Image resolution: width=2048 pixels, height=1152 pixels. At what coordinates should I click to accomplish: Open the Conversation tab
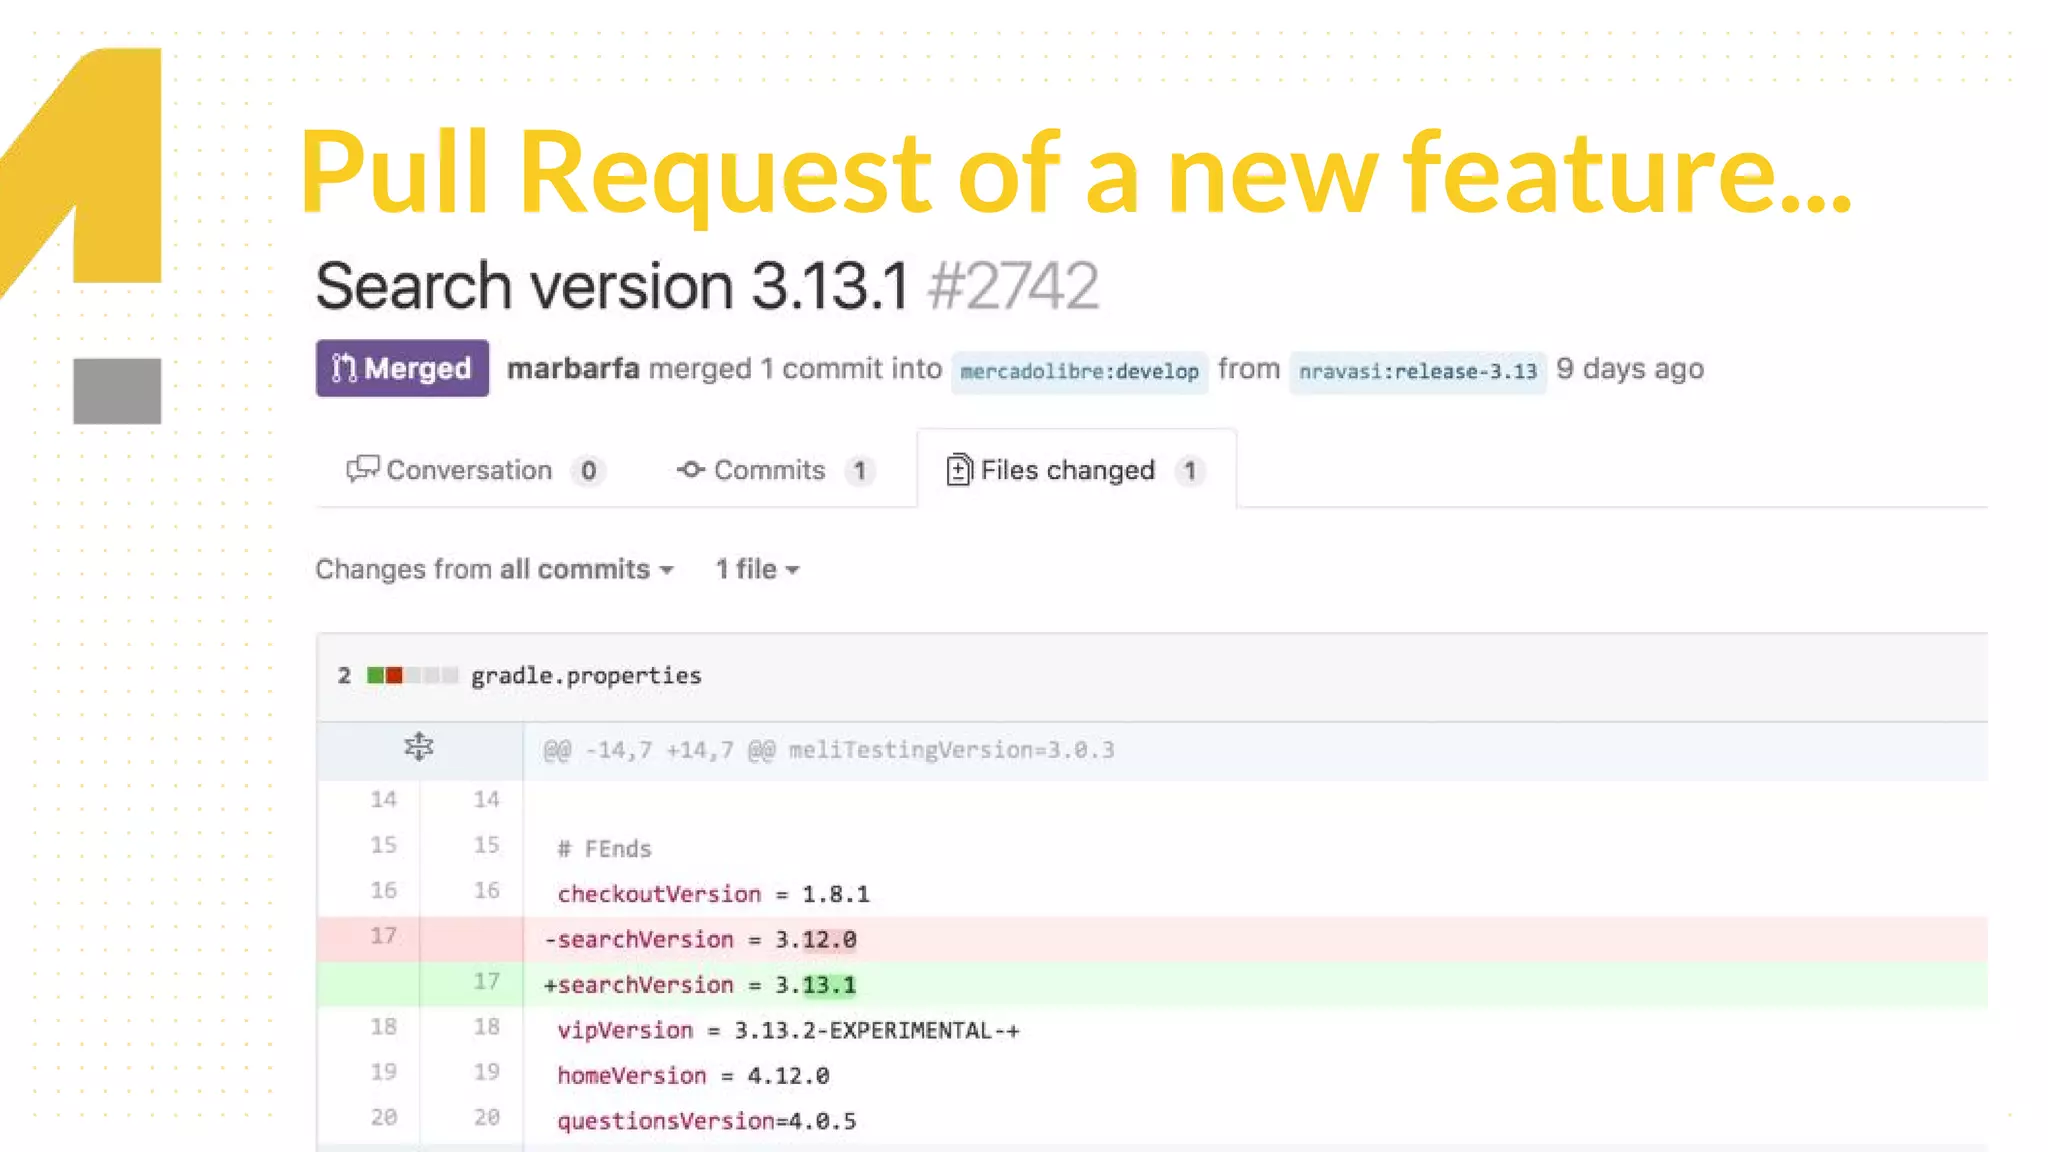coord(476,470)
